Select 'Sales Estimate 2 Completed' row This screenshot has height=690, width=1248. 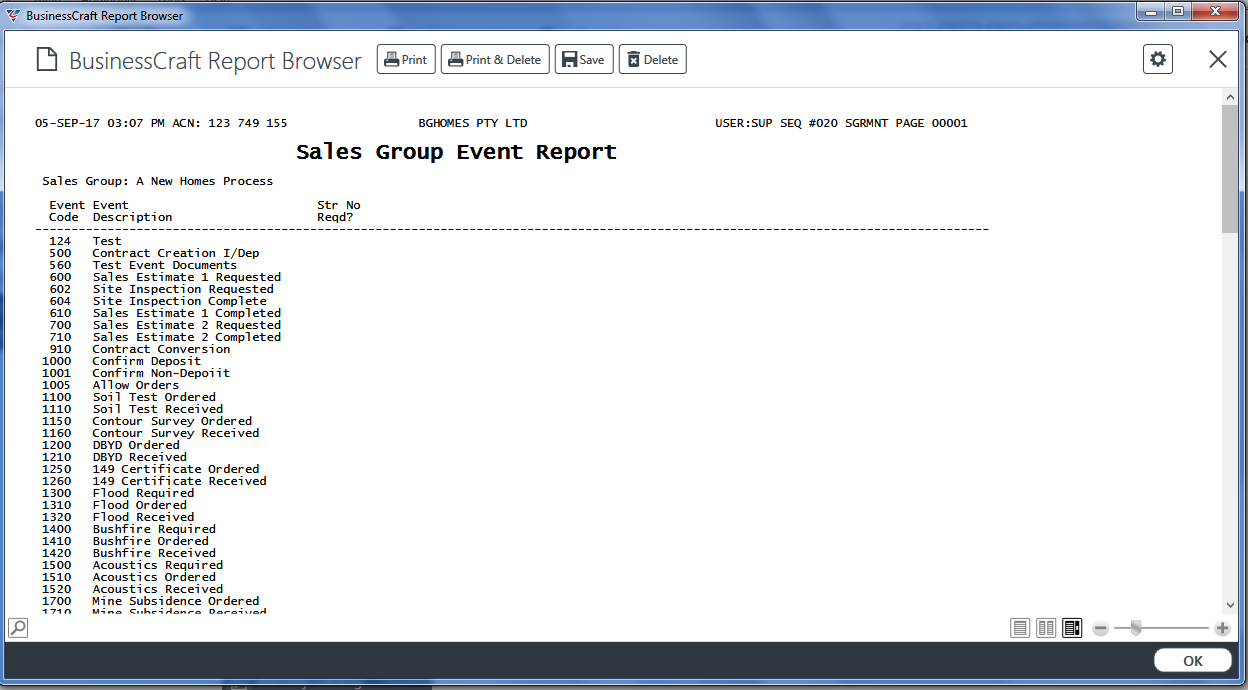point(187,337)
